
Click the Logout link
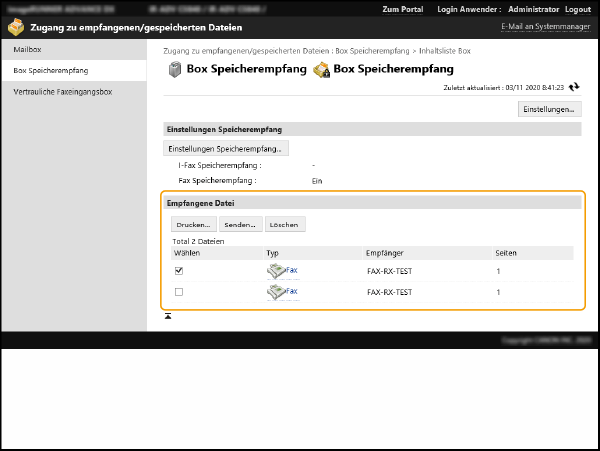coord(577,9)
